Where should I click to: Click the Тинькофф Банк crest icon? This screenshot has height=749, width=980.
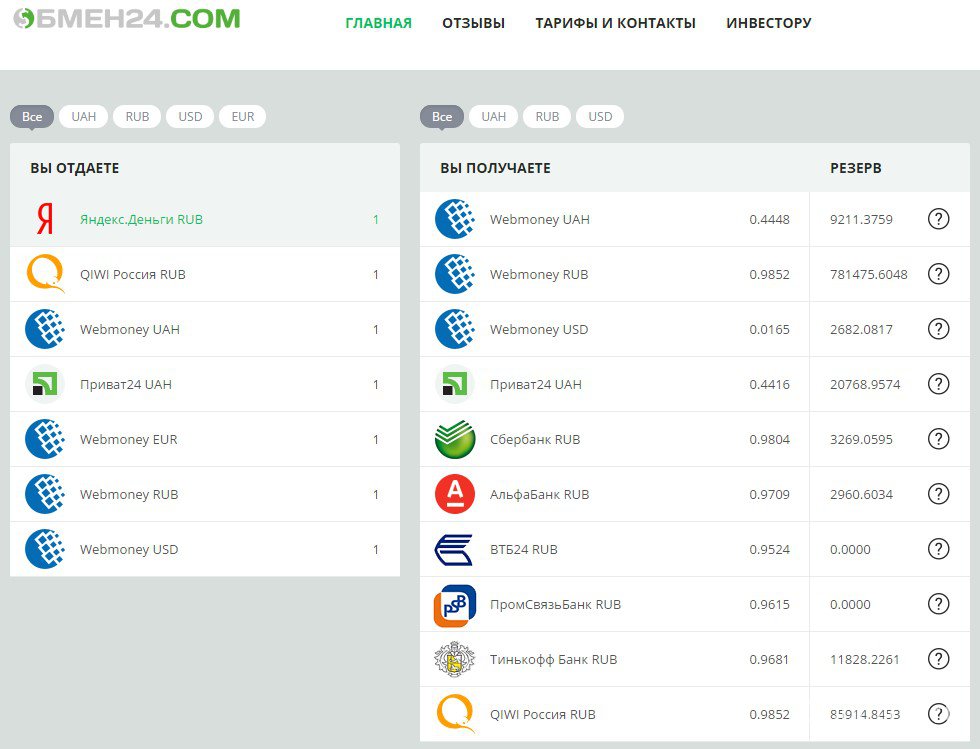(x=455, y=659)
